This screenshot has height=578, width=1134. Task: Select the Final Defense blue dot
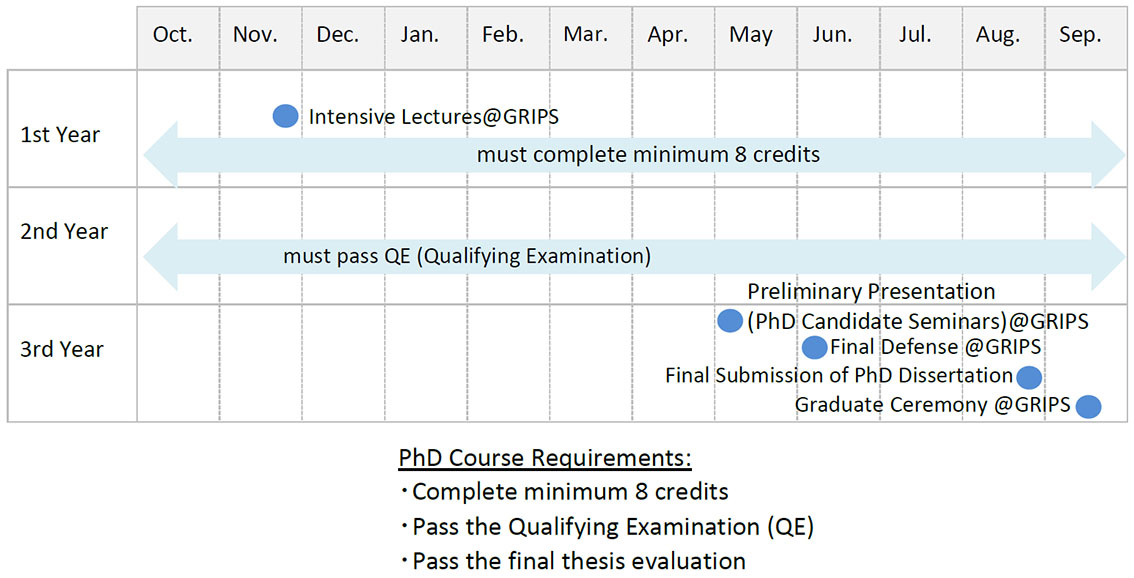814,347
